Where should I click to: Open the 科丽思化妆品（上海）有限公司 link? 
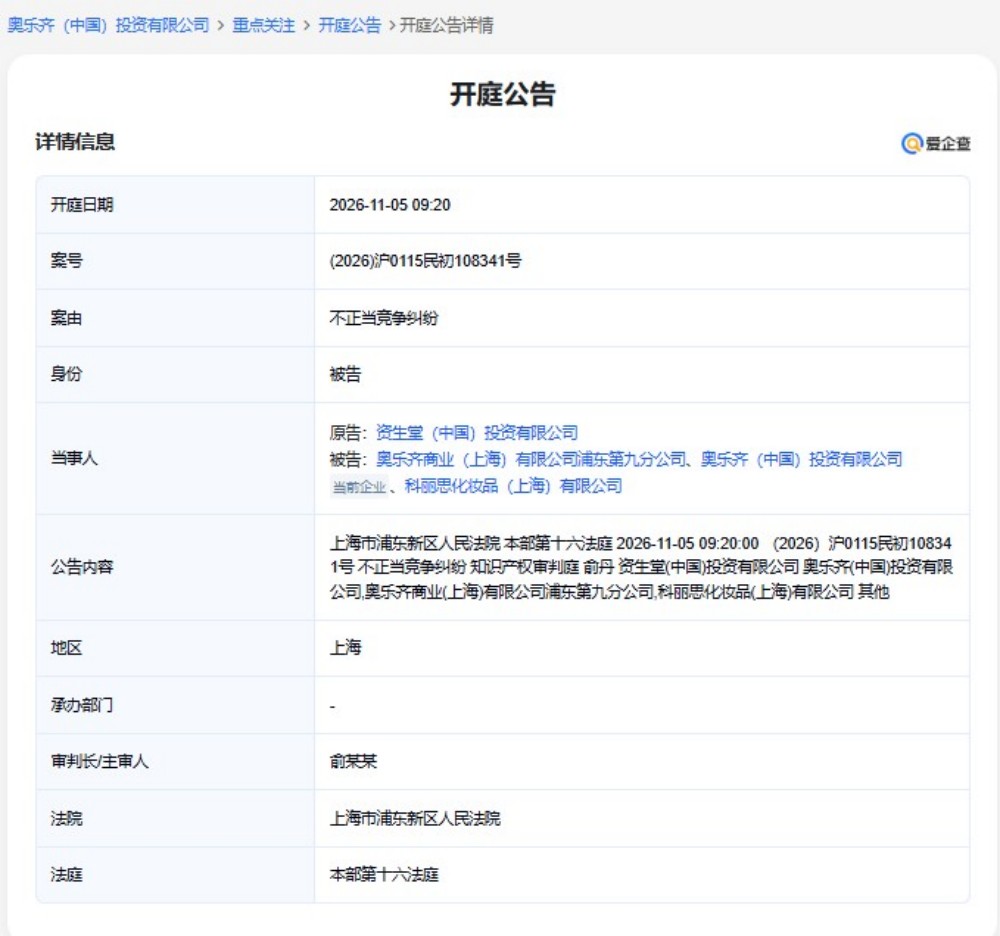513,486
